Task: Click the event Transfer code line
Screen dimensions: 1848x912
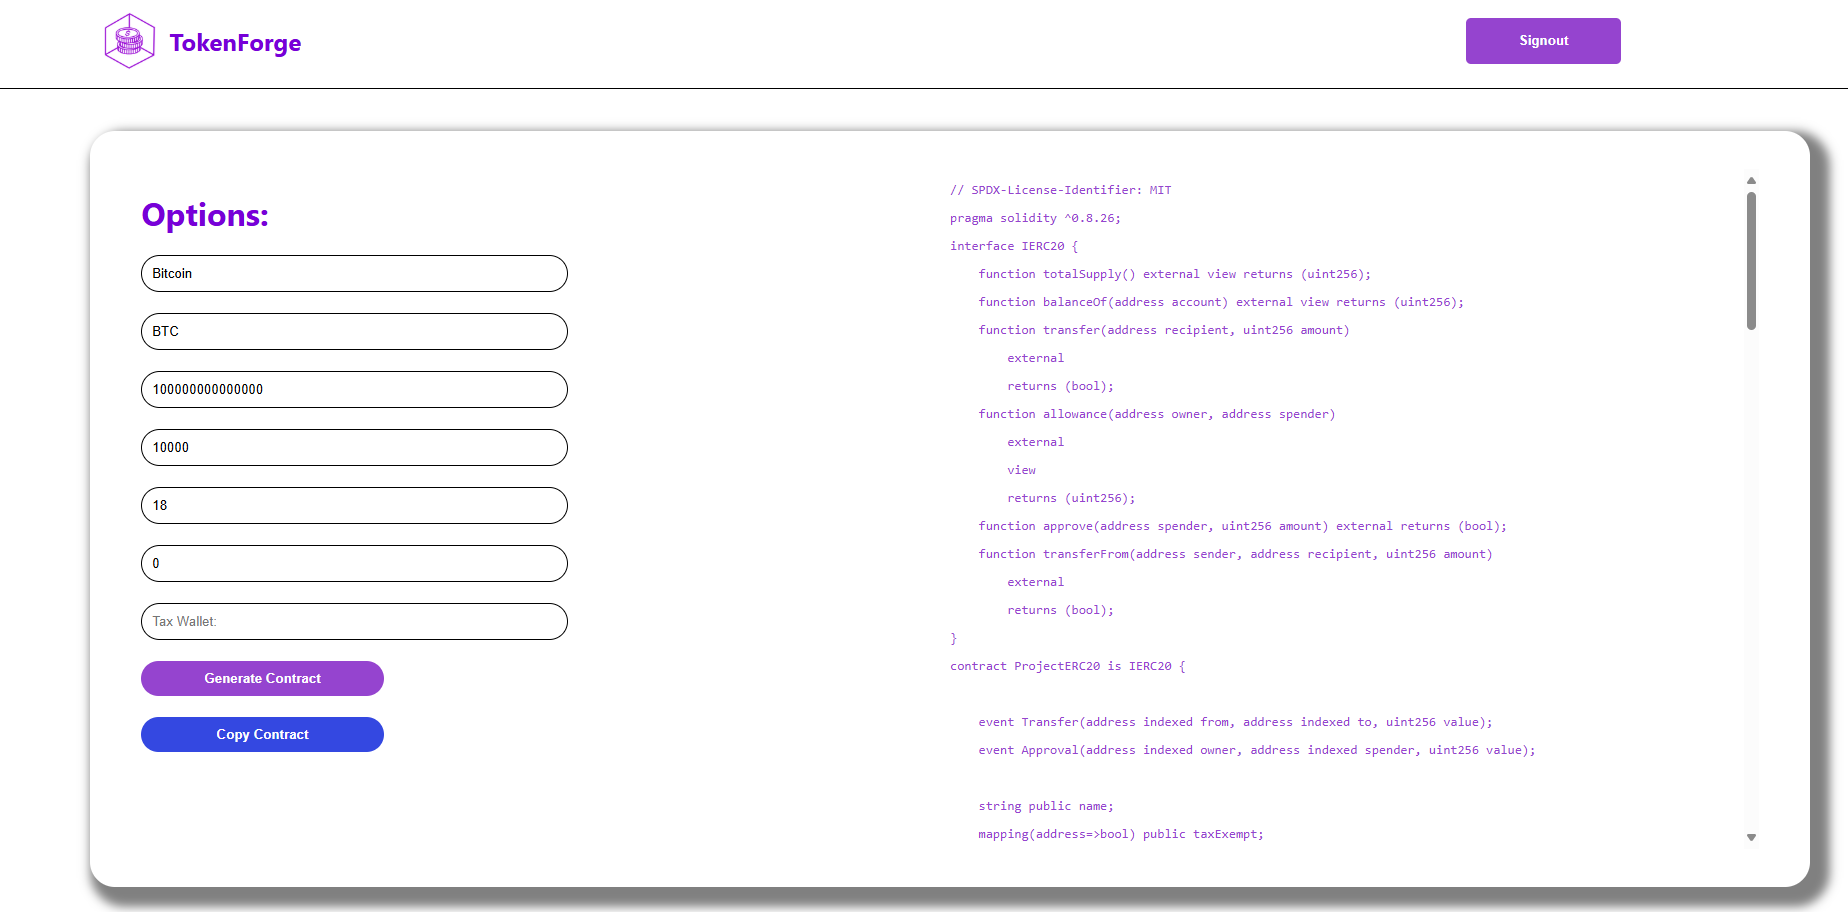Action: click(1235, 722)
